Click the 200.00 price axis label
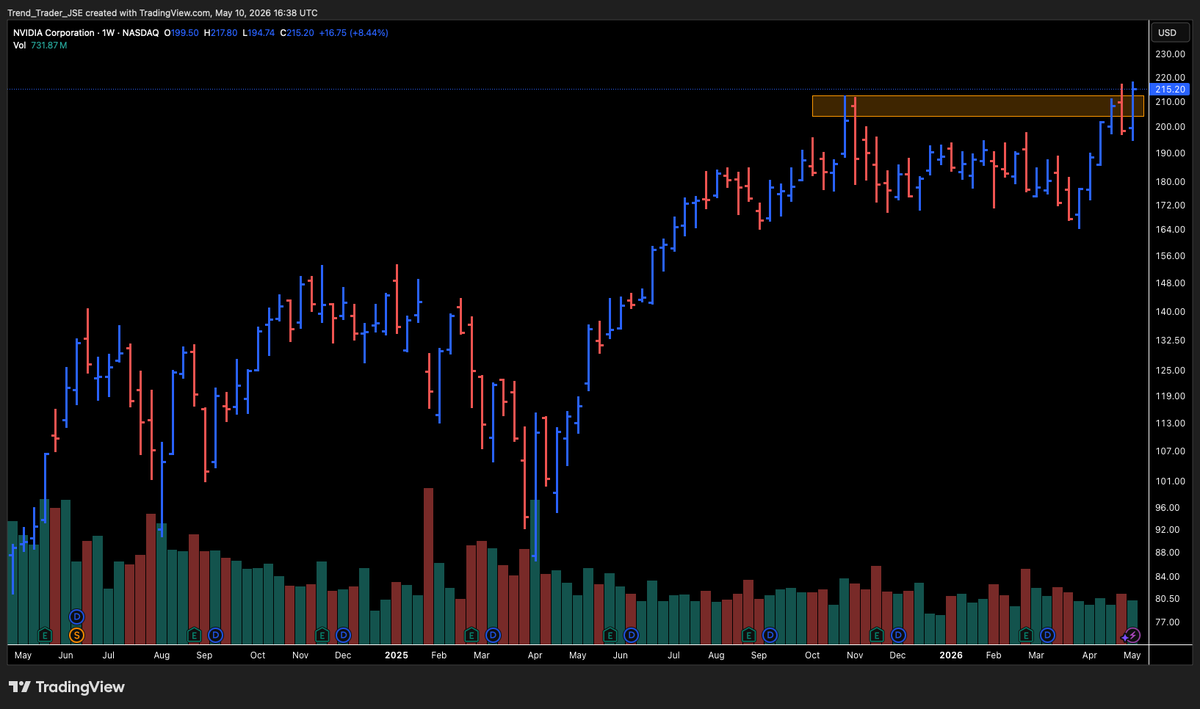The image size is (1200, 709). (x=1168, y=127)
